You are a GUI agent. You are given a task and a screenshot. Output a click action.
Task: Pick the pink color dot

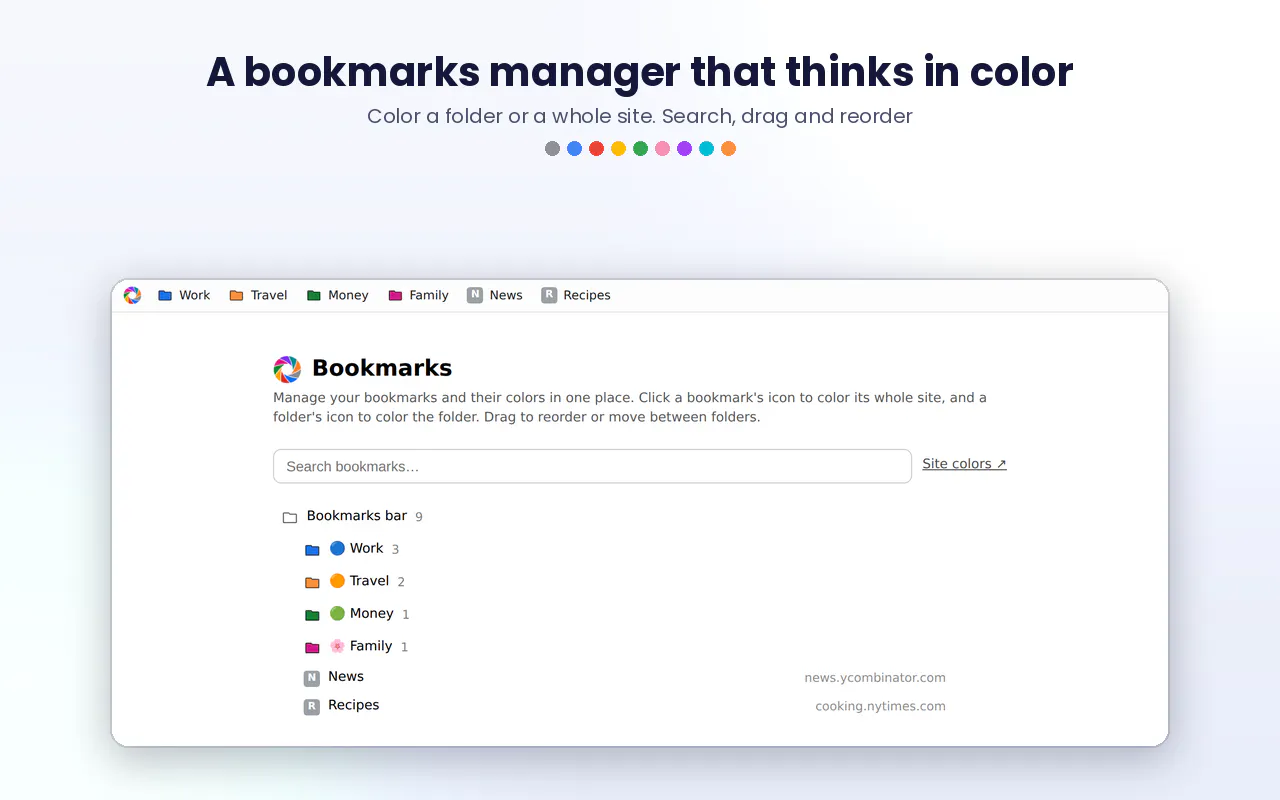[662, 149]
